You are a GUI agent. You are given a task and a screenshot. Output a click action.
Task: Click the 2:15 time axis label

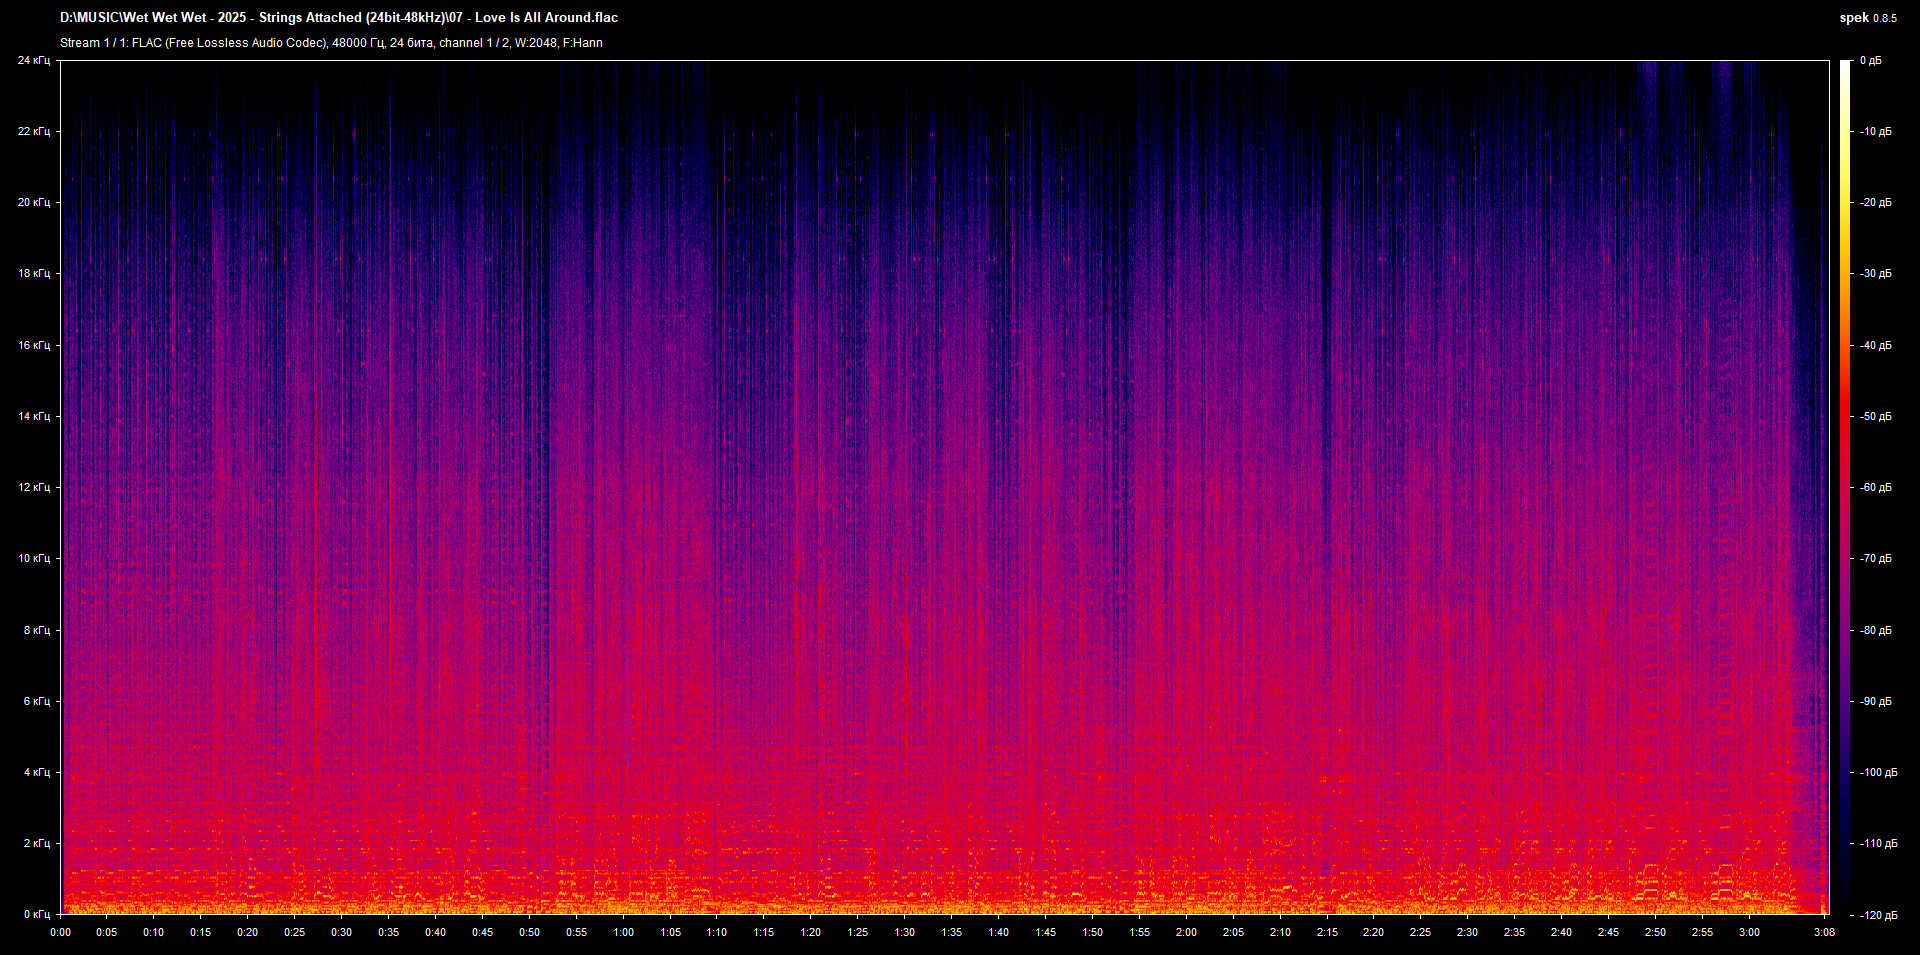pos(1327,933)
